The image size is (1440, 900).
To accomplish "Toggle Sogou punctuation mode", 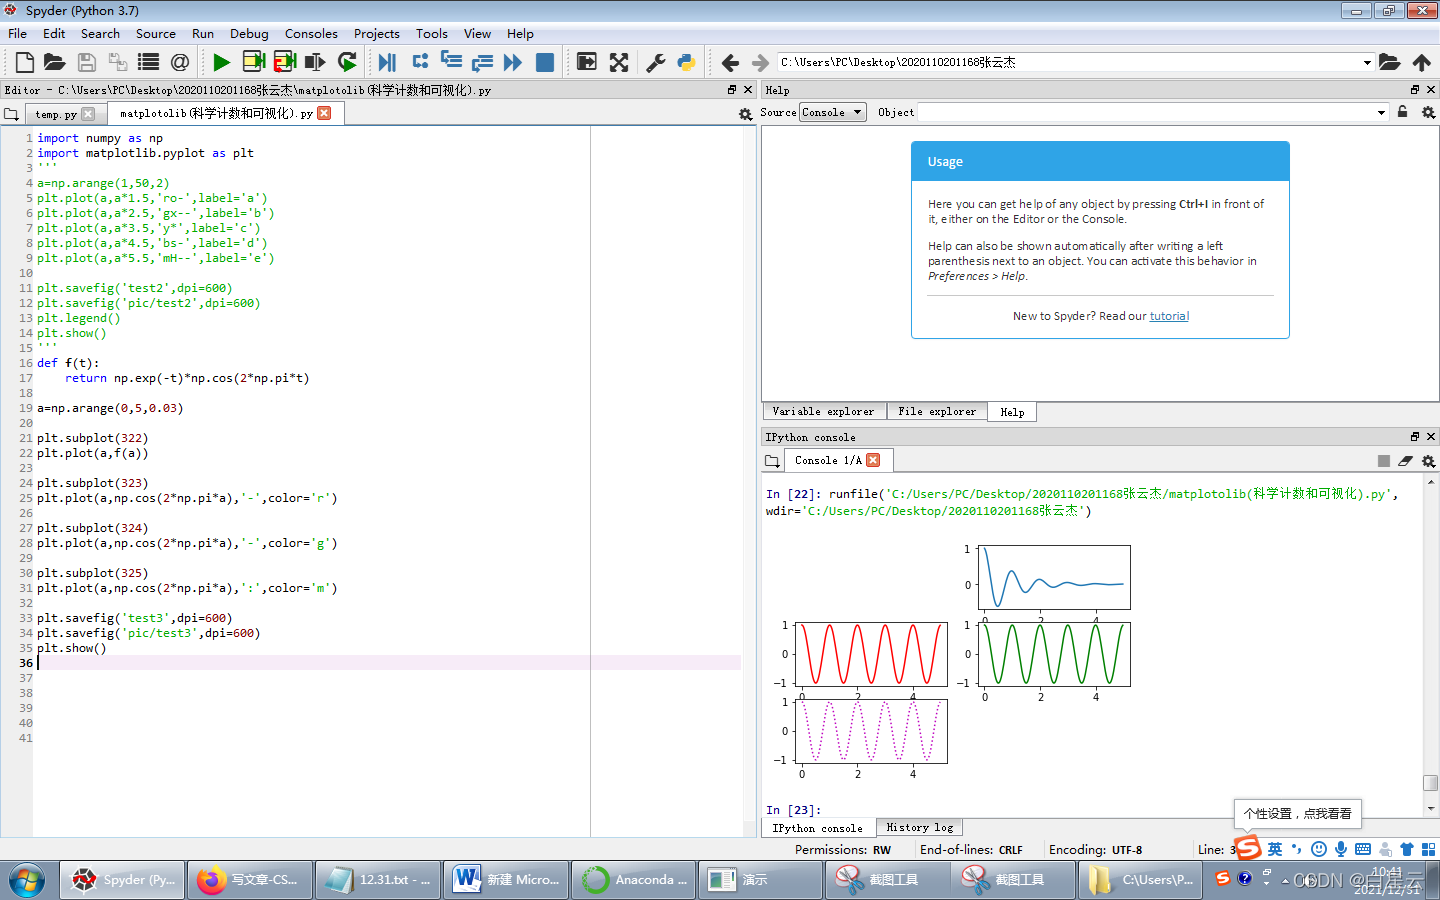I will click(1297, 849).
